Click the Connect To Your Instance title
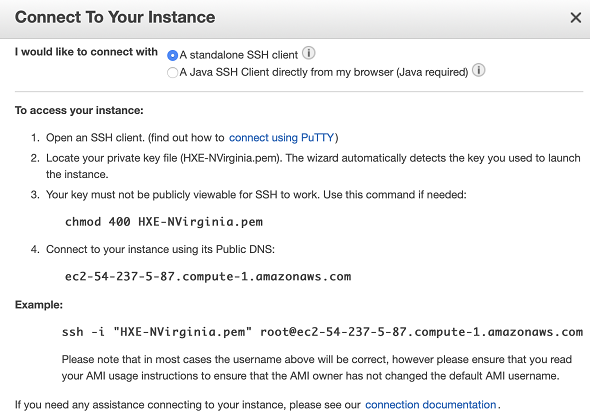Screen dimensions: 590x417 115,17
